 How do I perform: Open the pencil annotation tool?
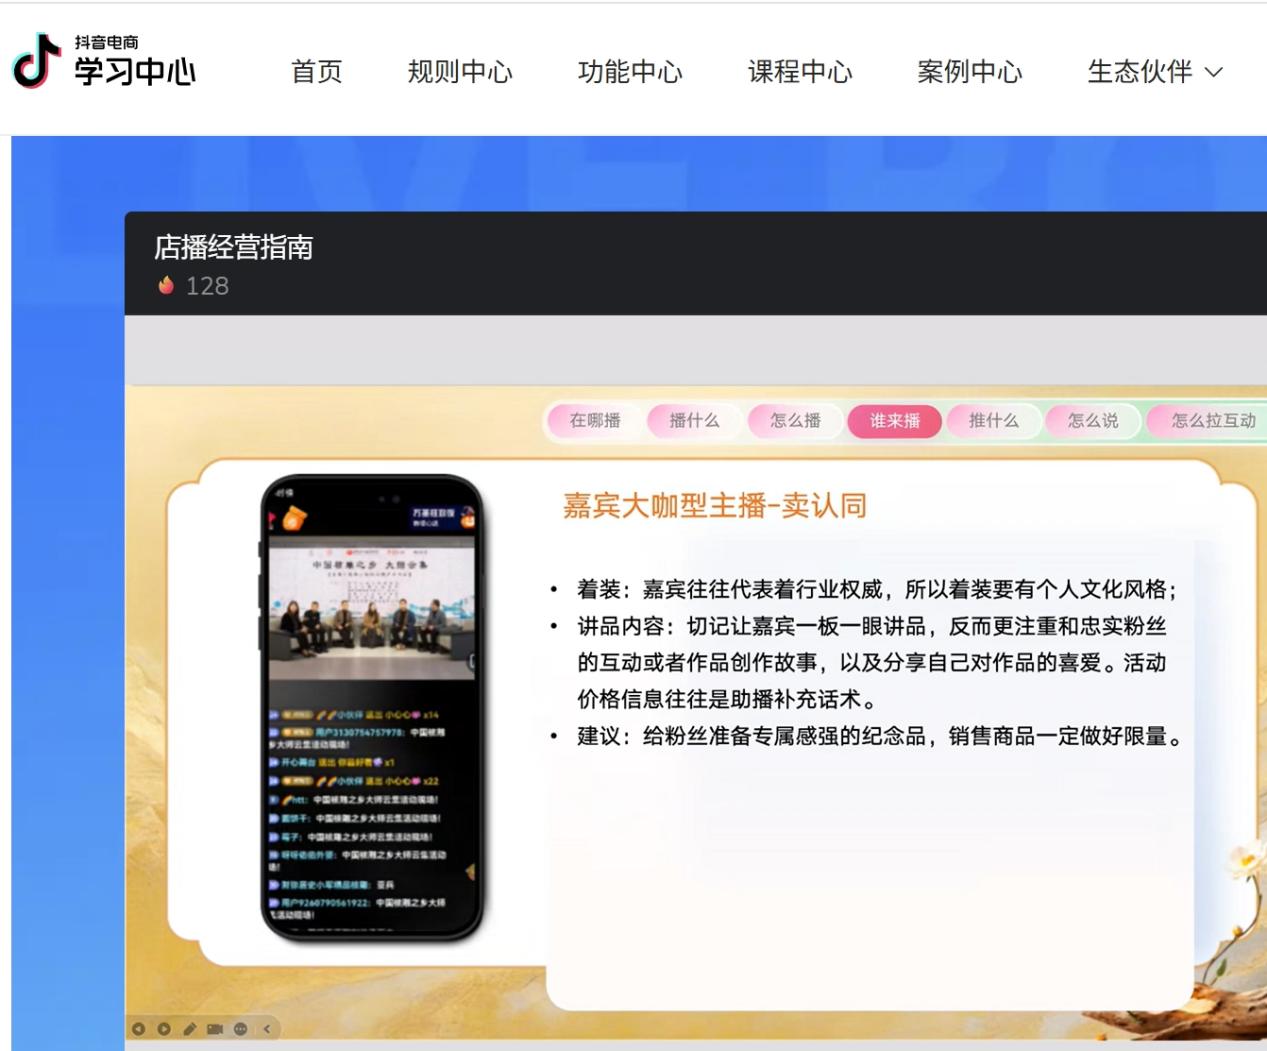[x=190, y=1028]
